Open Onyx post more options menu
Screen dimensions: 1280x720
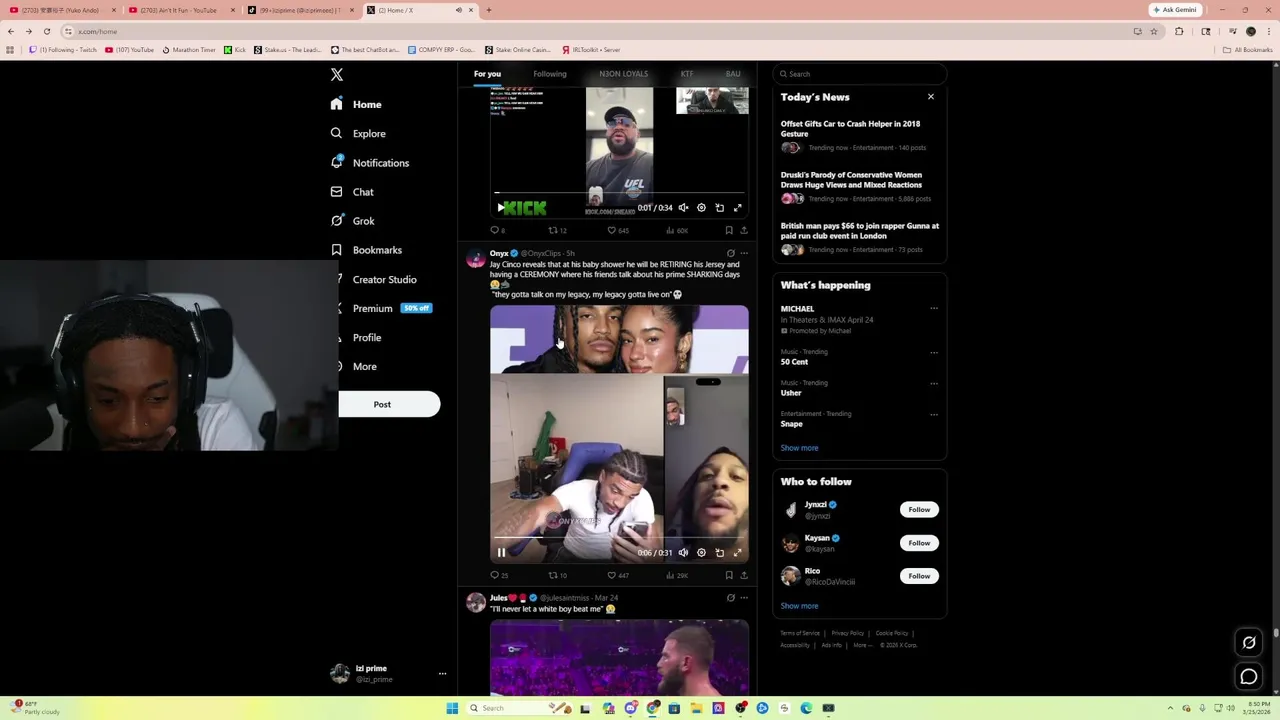pyautogui.click(x=744, y=253)
